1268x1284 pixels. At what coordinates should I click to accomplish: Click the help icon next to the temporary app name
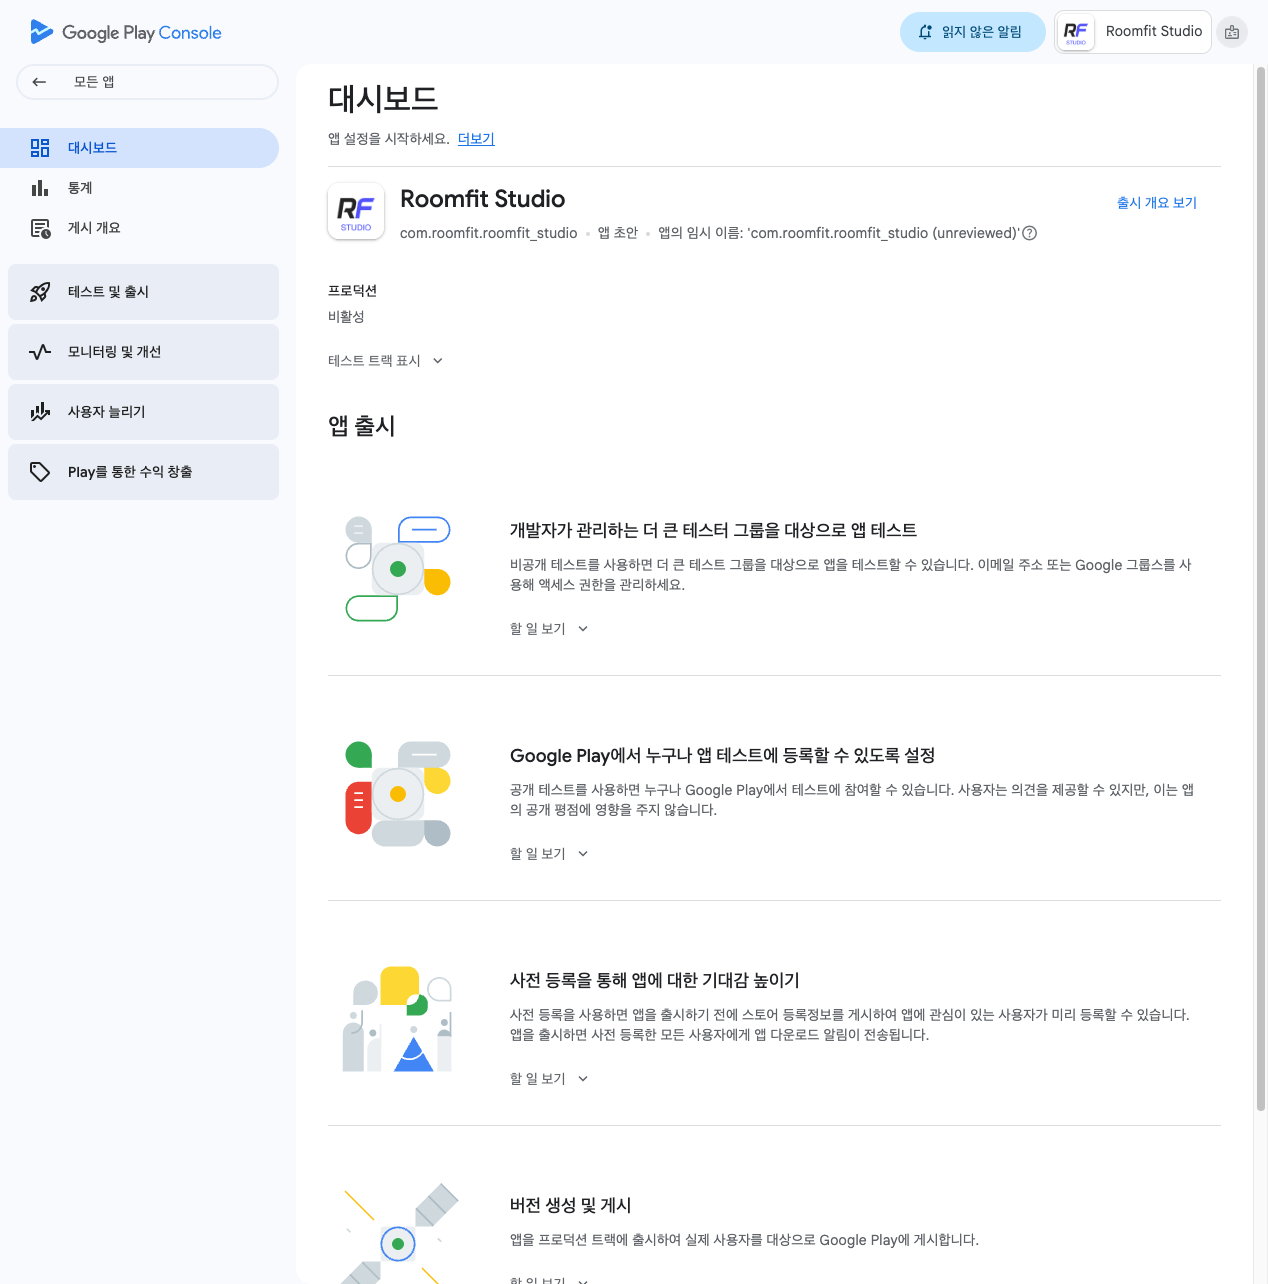coord(1030,233)
